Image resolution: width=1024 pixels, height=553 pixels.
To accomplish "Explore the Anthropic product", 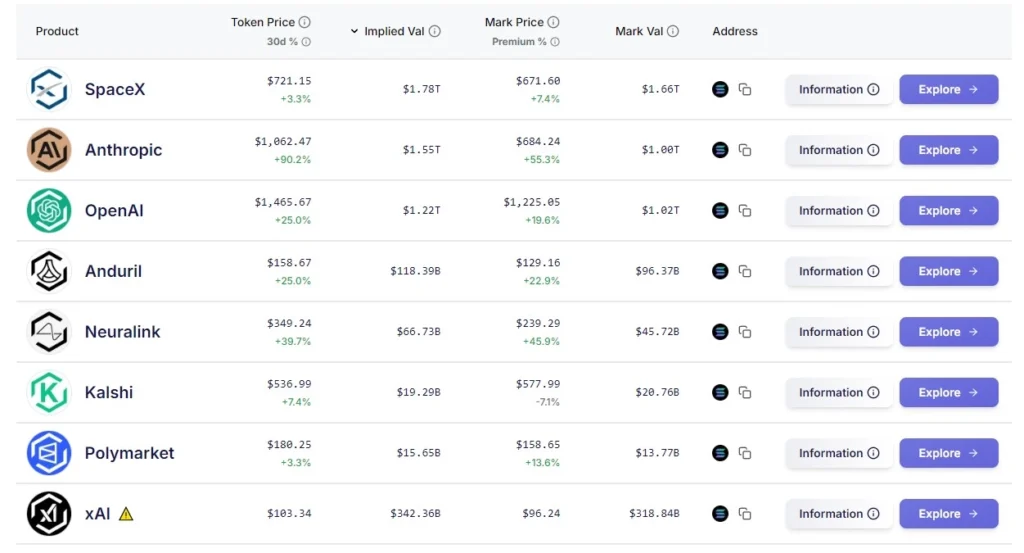I will (x=948, y=150).
